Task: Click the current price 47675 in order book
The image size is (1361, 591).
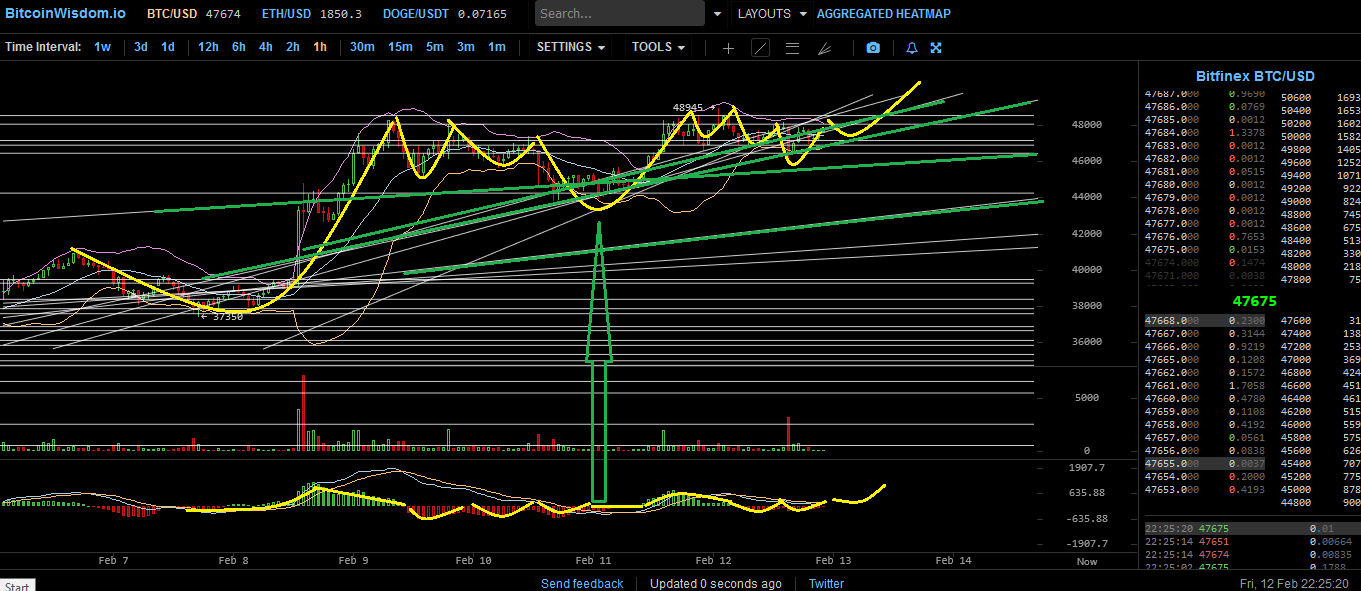Action: click(x=1254, y=301)
